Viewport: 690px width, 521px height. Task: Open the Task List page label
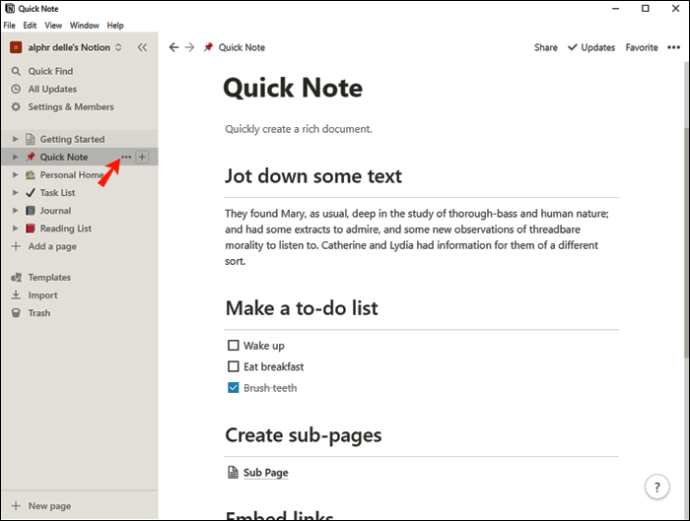pos(57,192)
